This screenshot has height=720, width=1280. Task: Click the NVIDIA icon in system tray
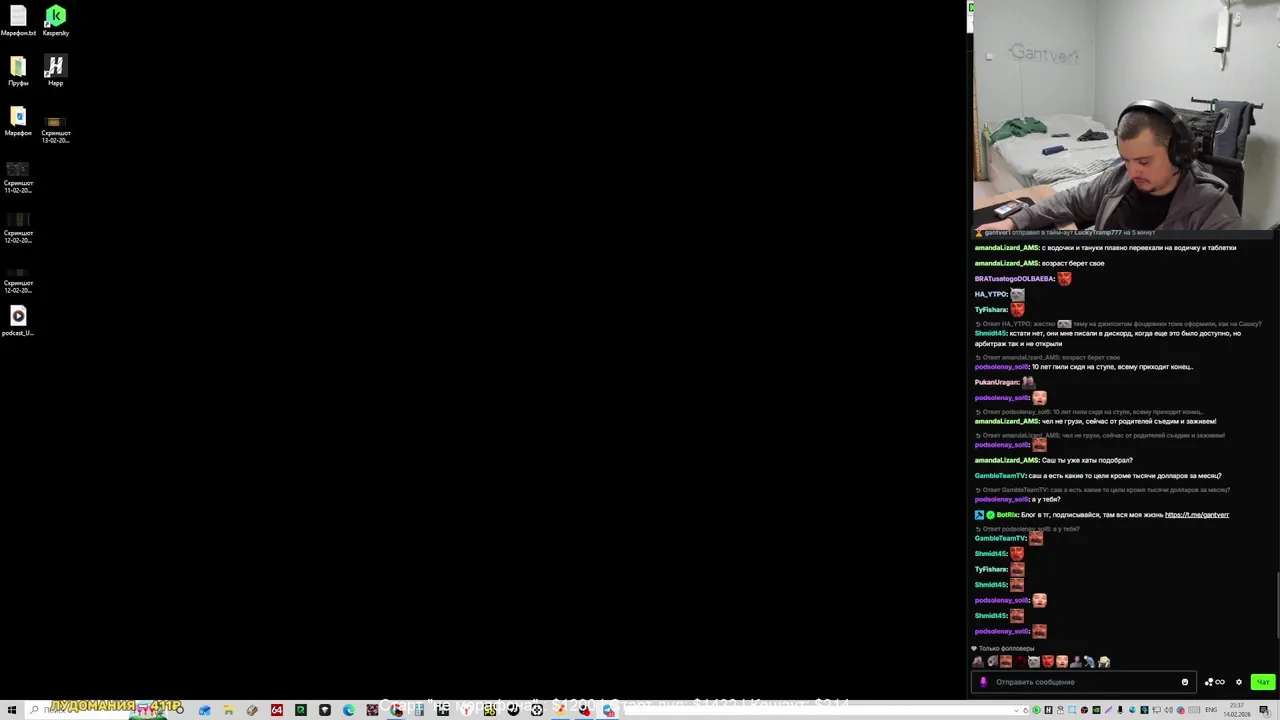tap(1096, 710)
